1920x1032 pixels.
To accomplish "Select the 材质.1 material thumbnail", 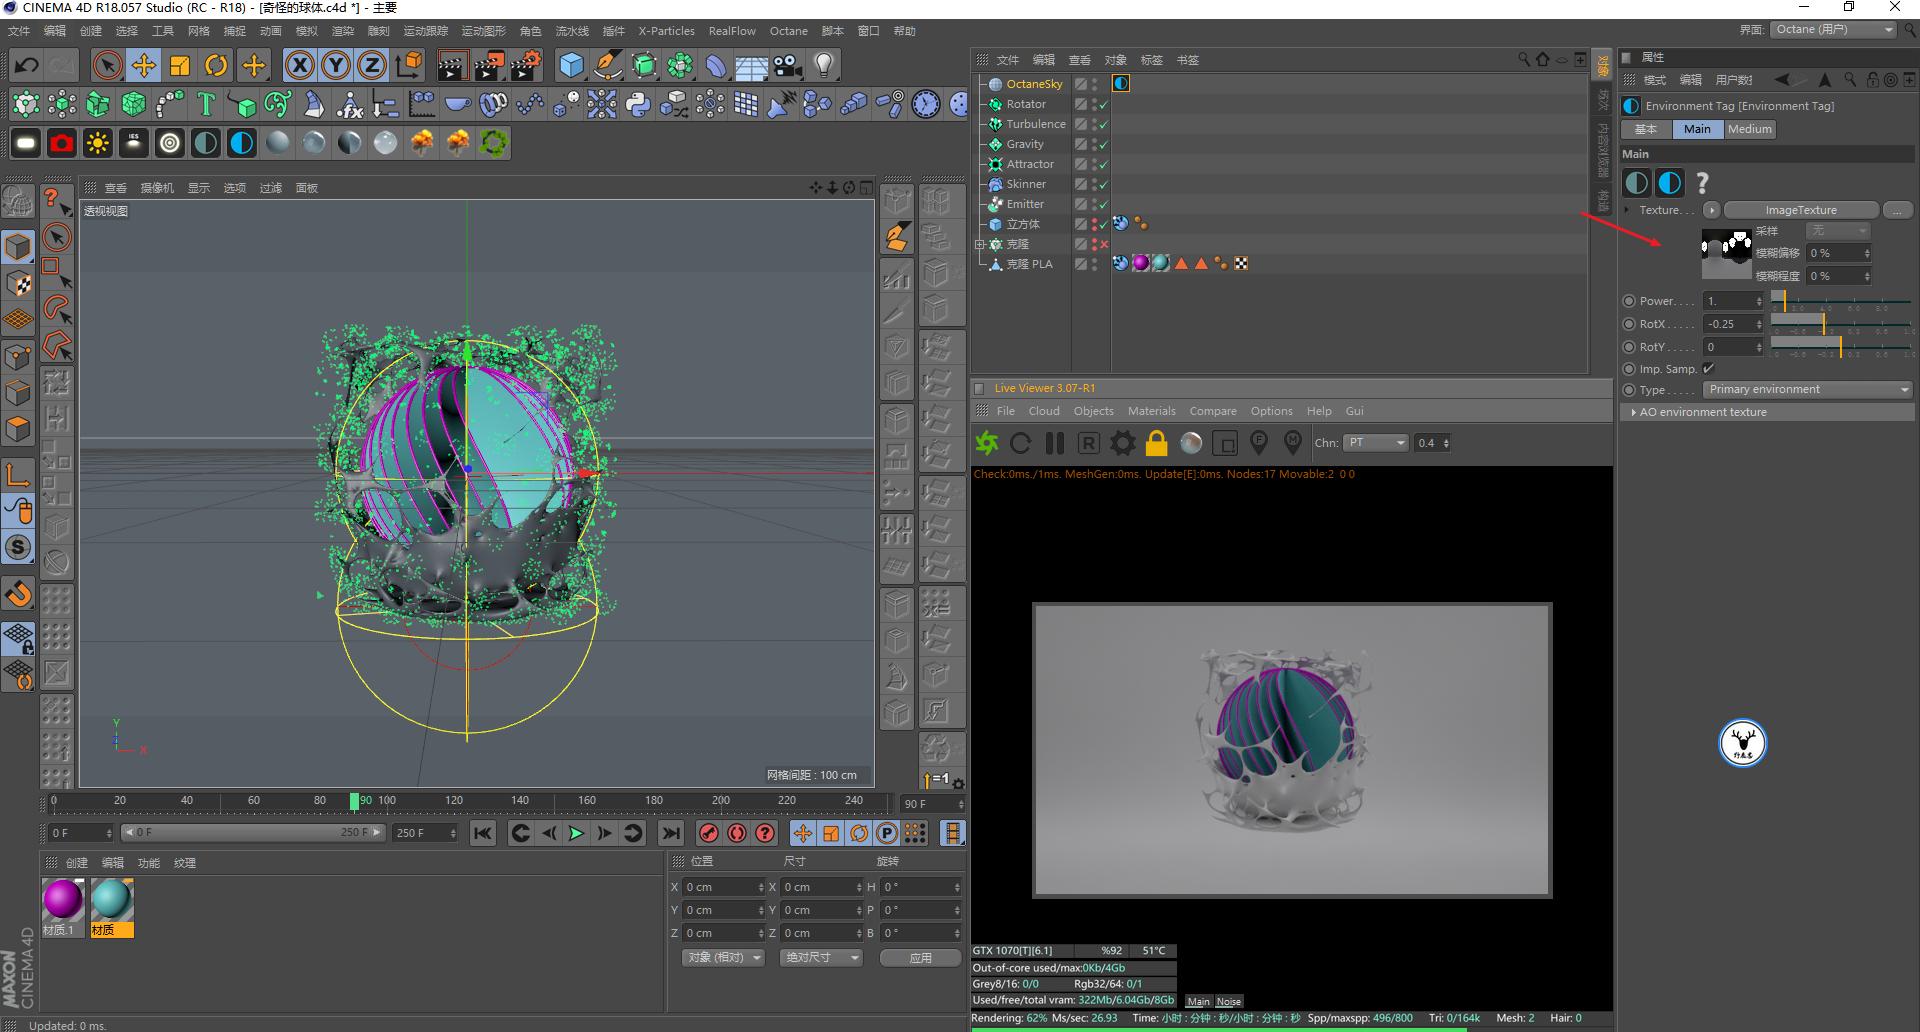I will point(62,900).
